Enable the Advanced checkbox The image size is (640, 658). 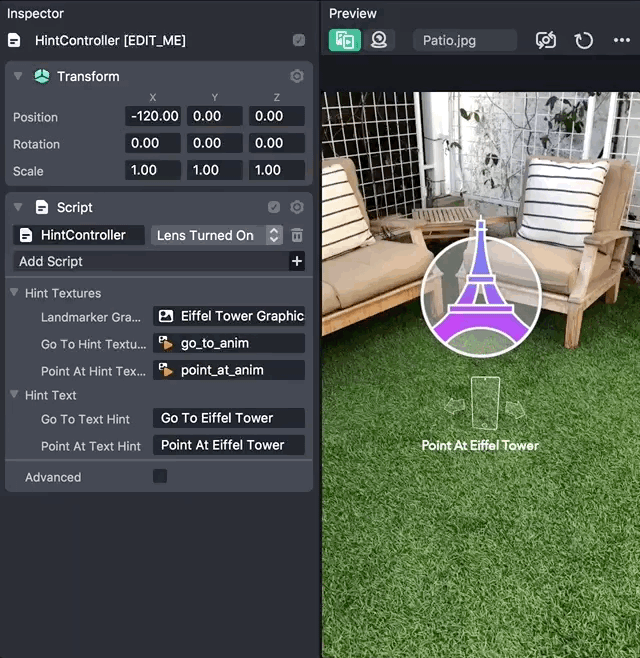pos(160,476)
